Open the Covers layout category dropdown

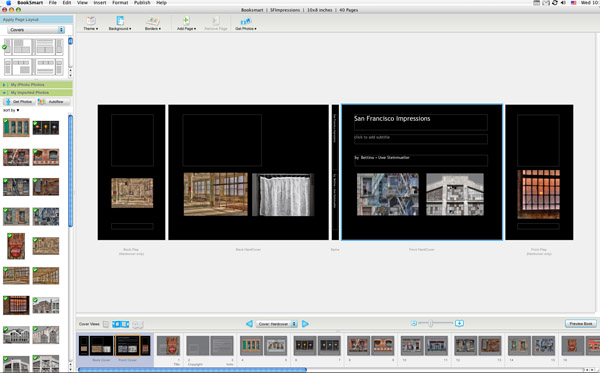point(36,30)
